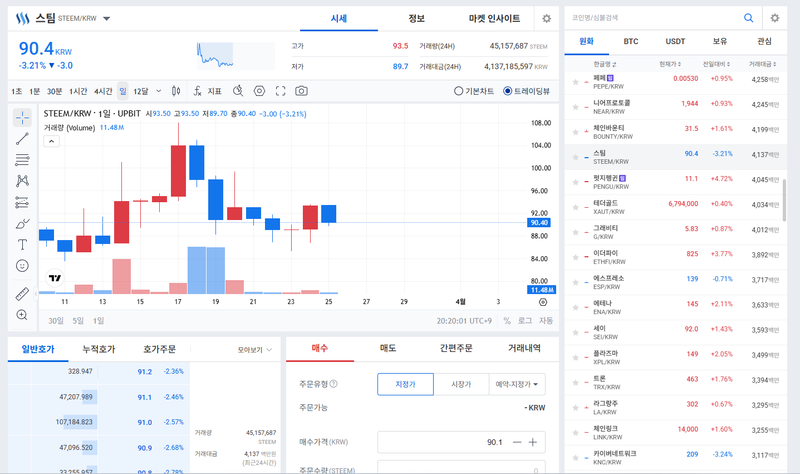
Task: Set chart range to 30일
Action: pyautogui.click(x=56, y=321)
